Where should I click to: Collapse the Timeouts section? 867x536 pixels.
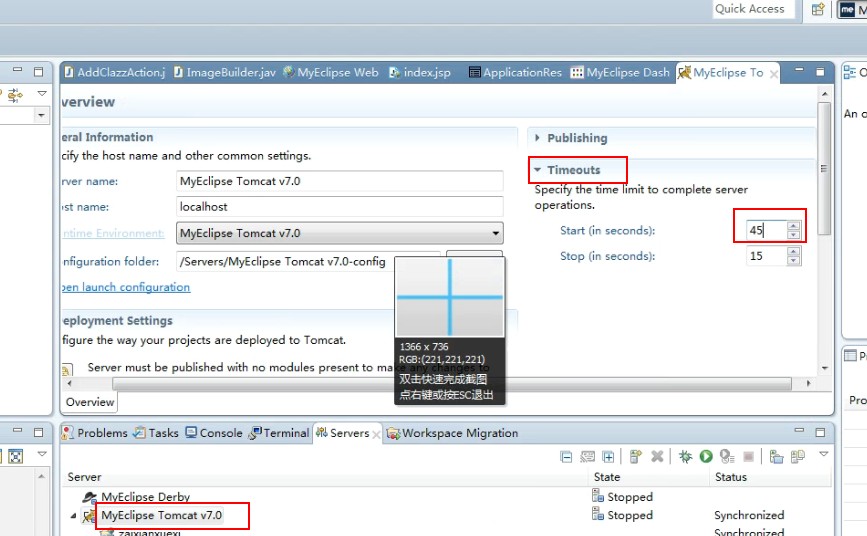[x=537, y=170]
